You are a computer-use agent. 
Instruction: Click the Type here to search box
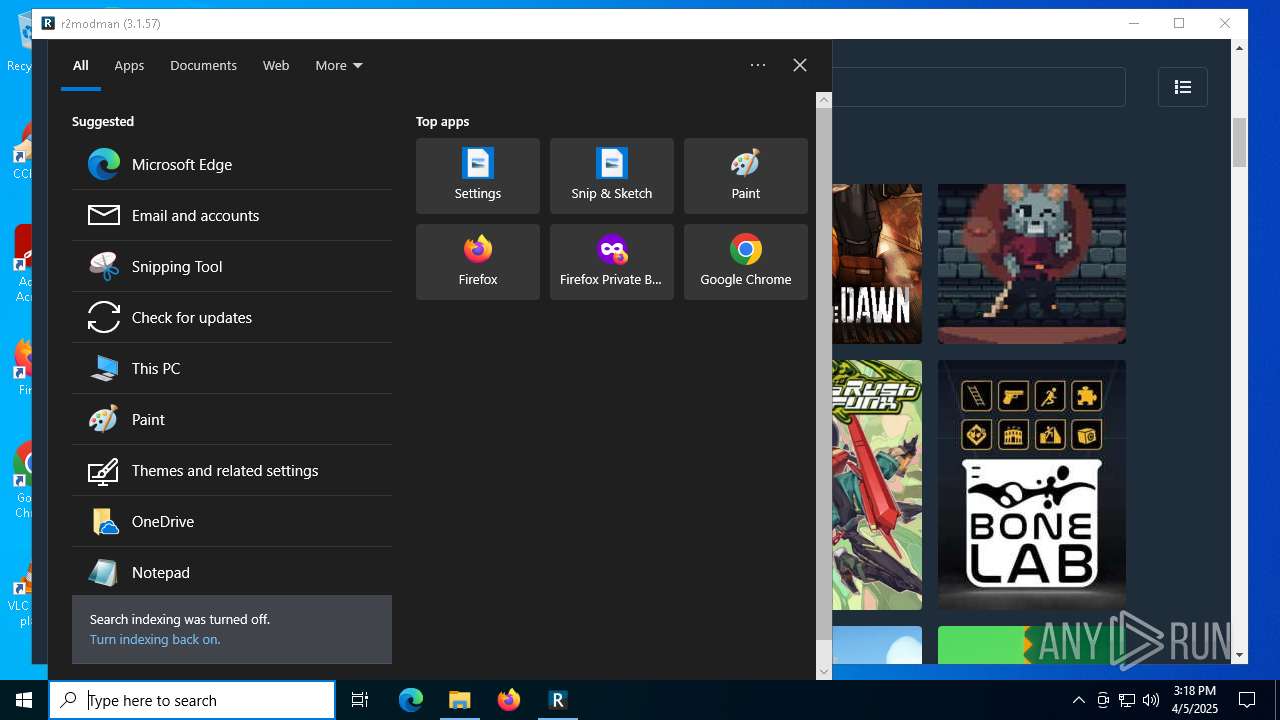point(192,700)
